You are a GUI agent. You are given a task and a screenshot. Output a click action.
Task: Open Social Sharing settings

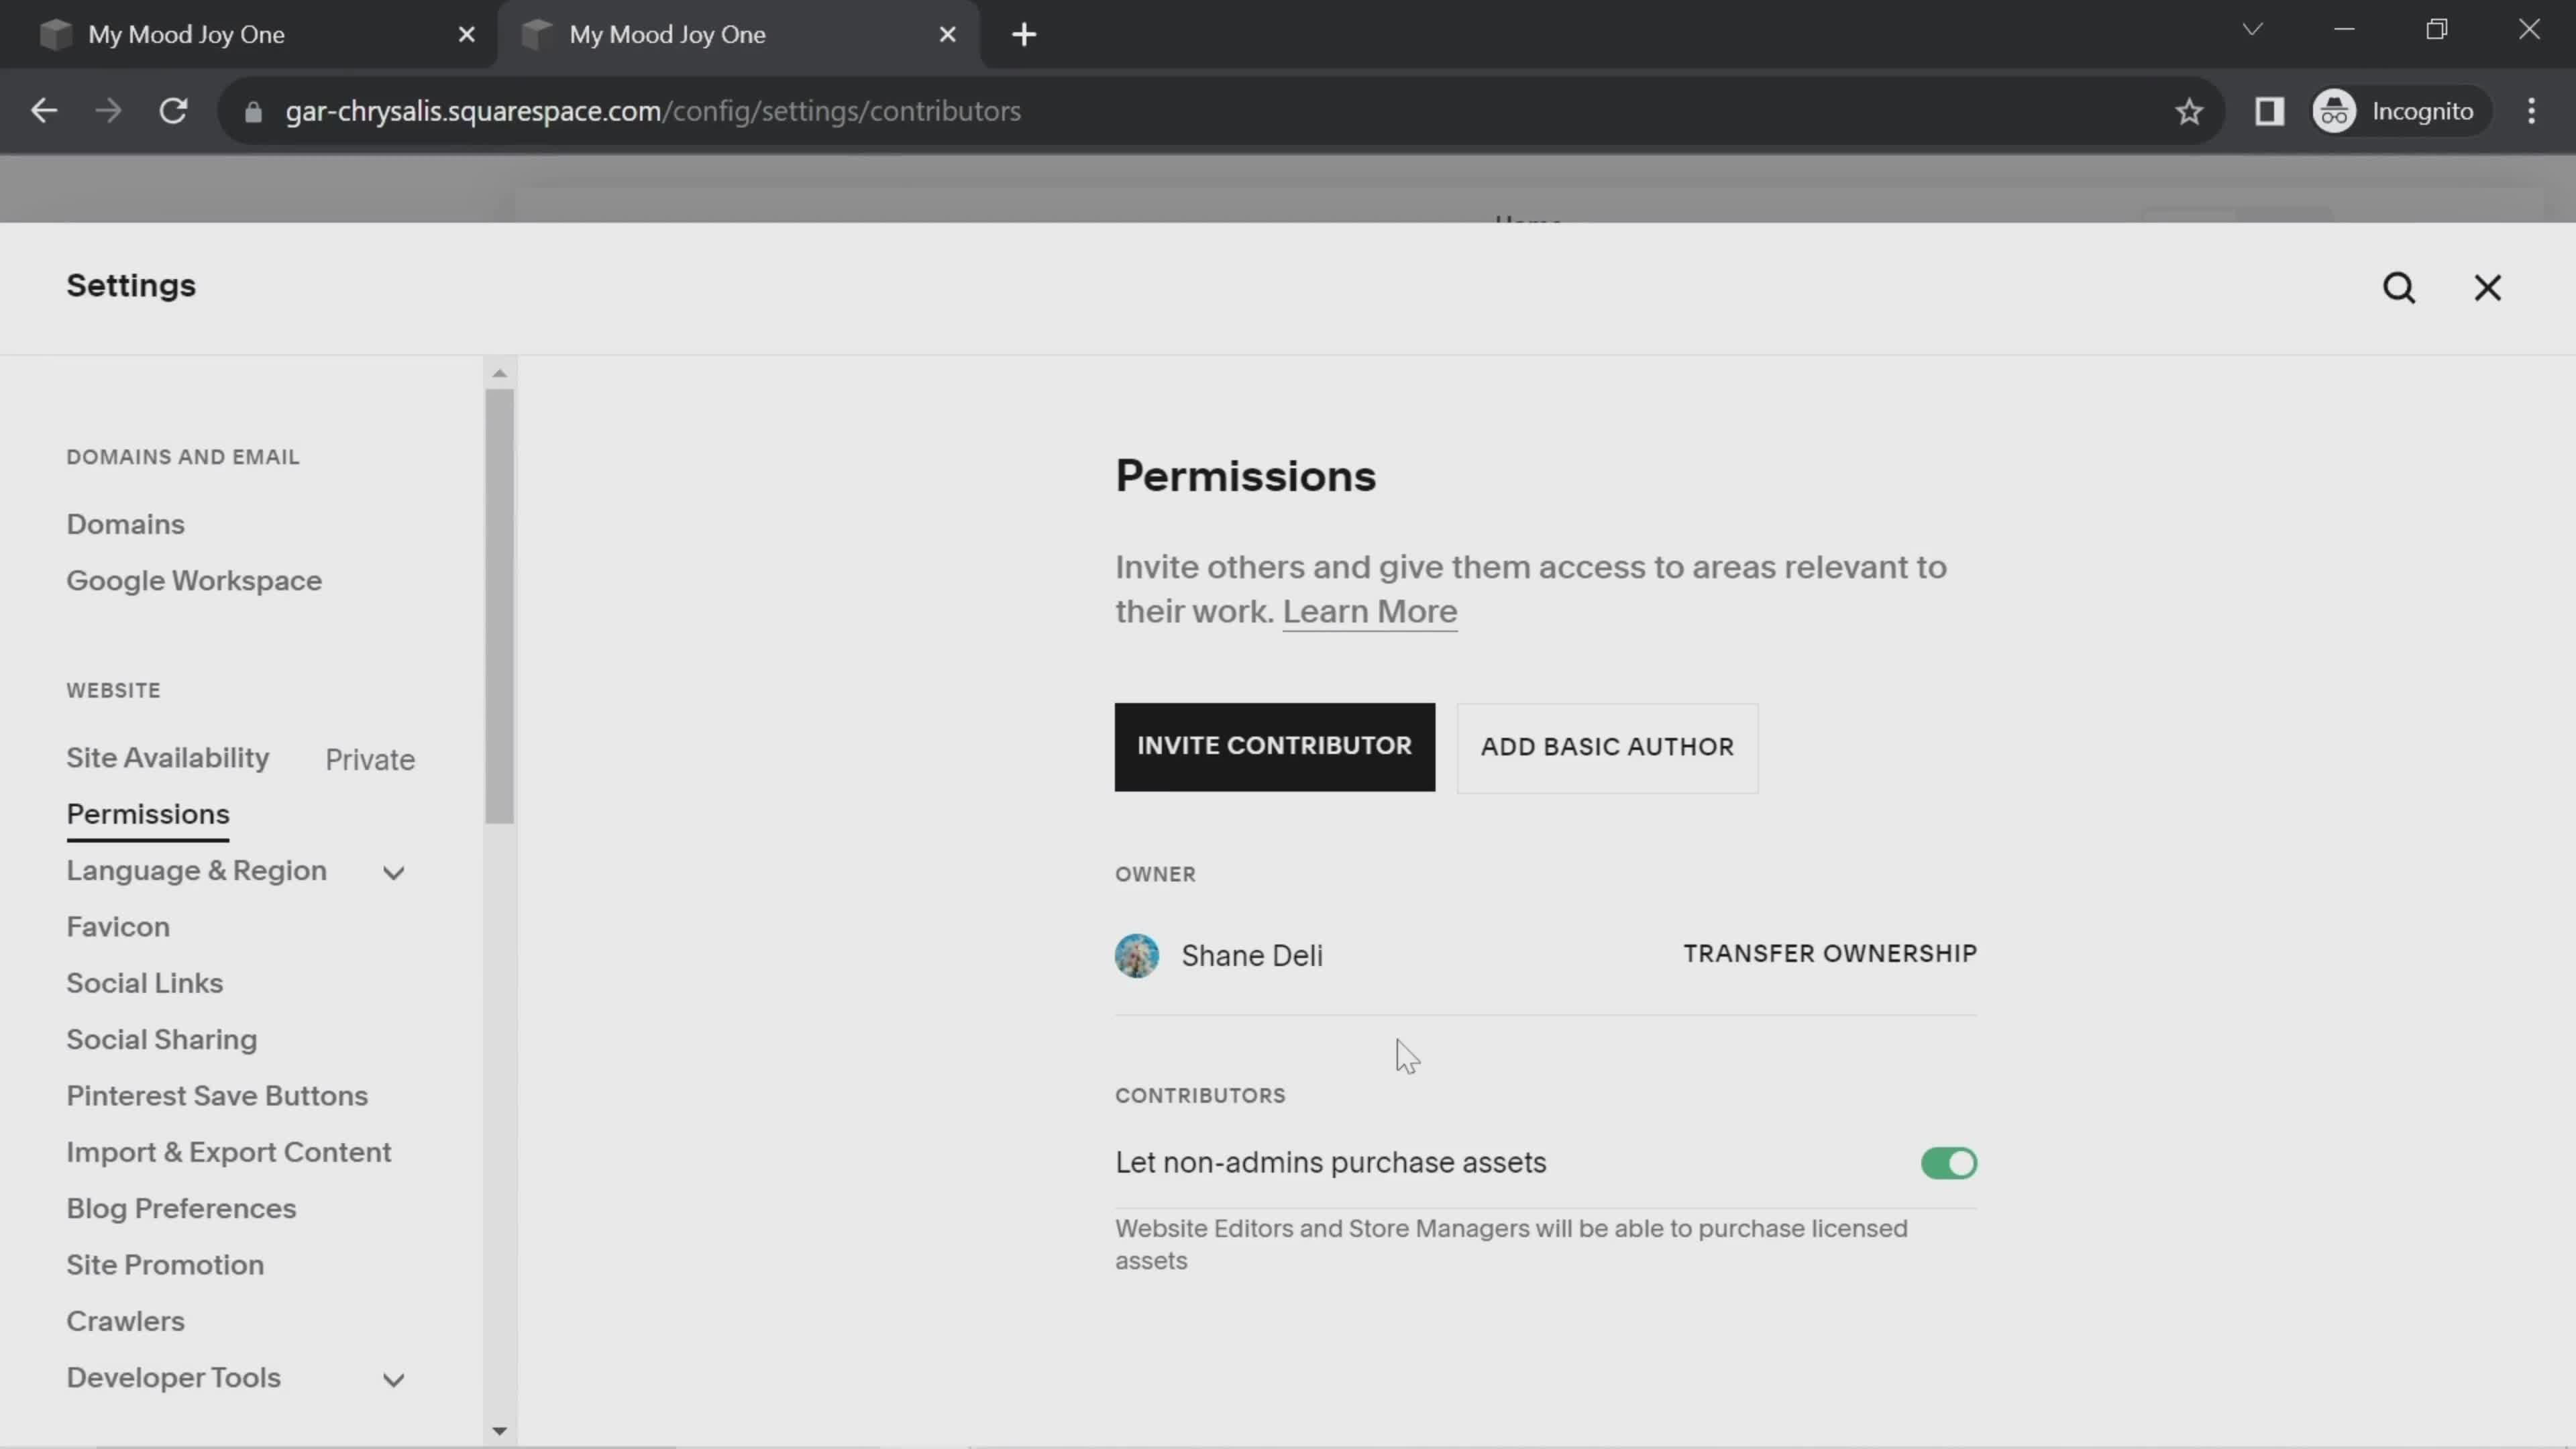pyautogui.click(x=162, y=1040)
